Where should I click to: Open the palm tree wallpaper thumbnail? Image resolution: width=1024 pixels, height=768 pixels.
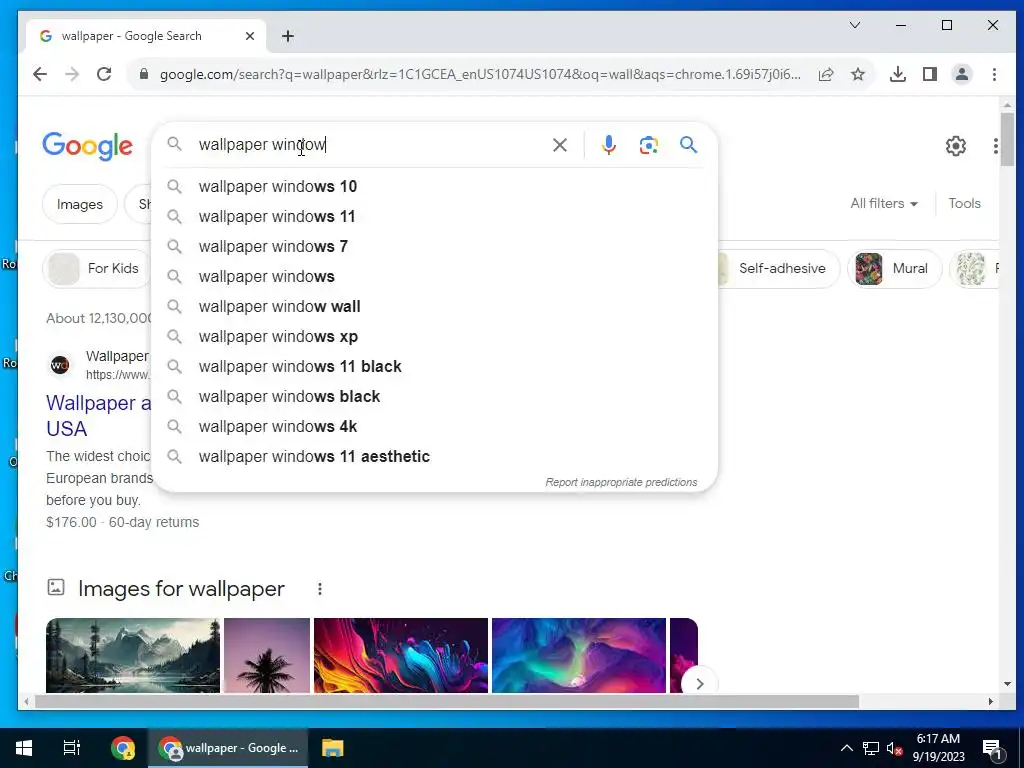[x=267, y=656]
